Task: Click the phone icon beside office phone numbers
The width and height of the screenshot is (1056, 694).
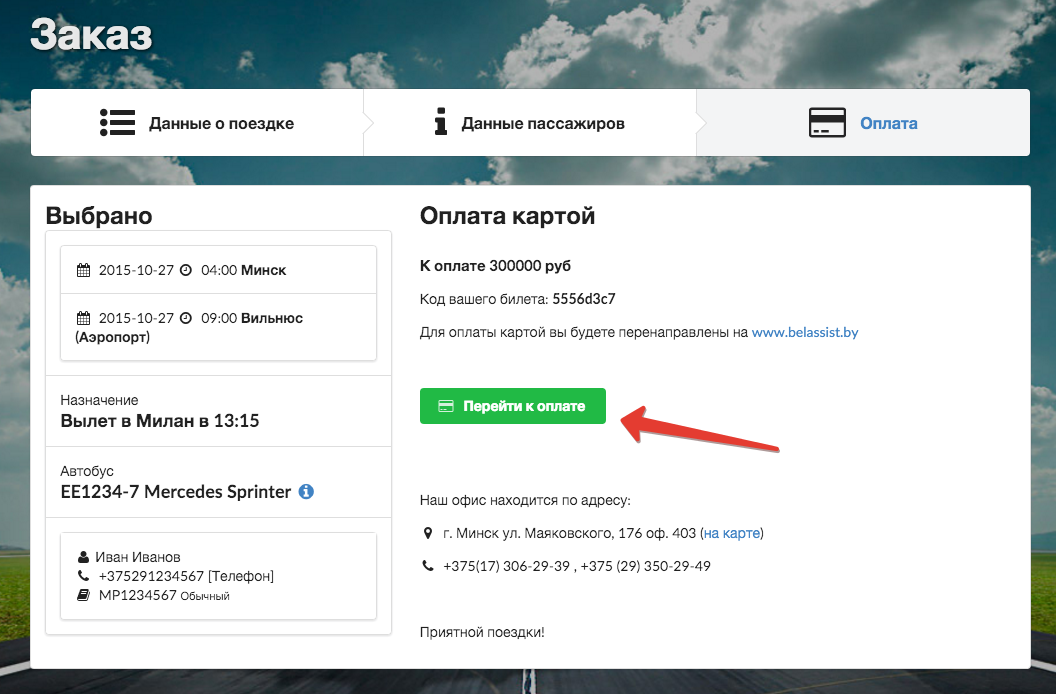Action: point(428,566)
